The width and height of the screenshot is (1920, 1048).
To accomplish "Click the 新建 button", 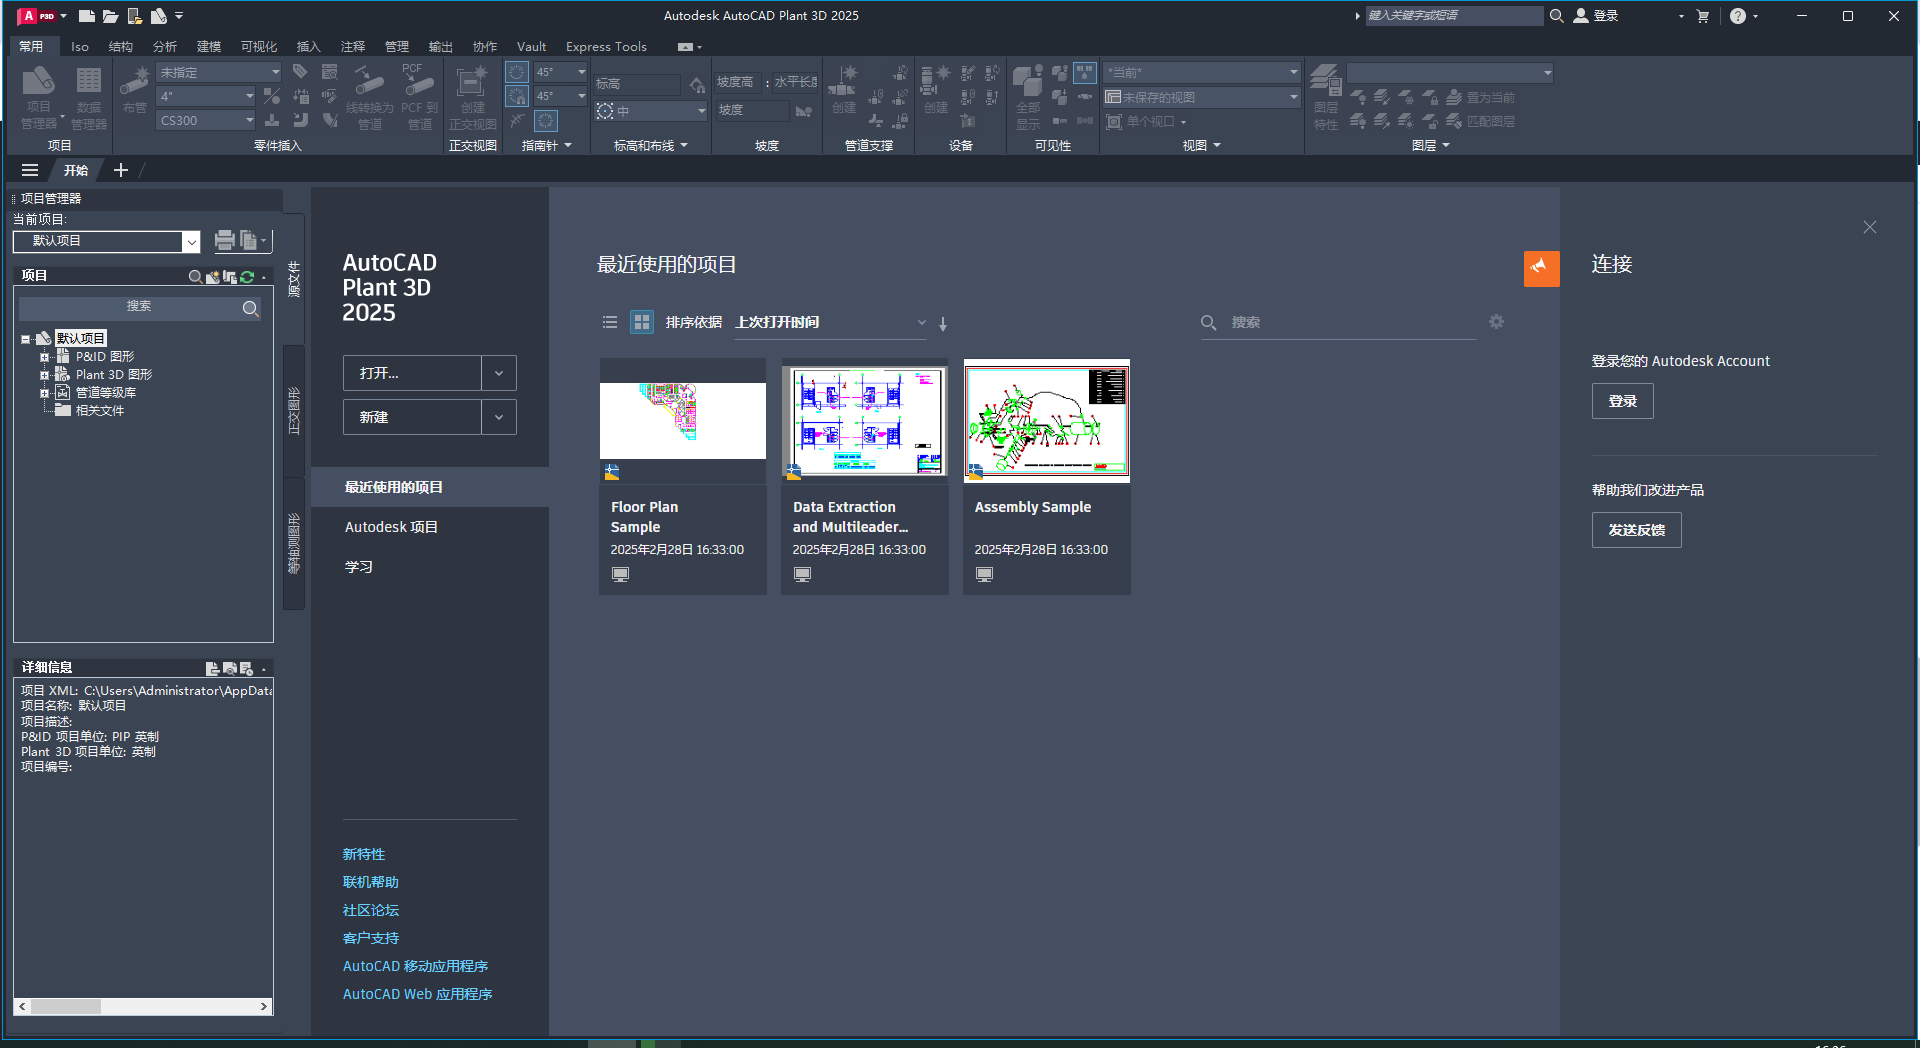I will point(412,417).
